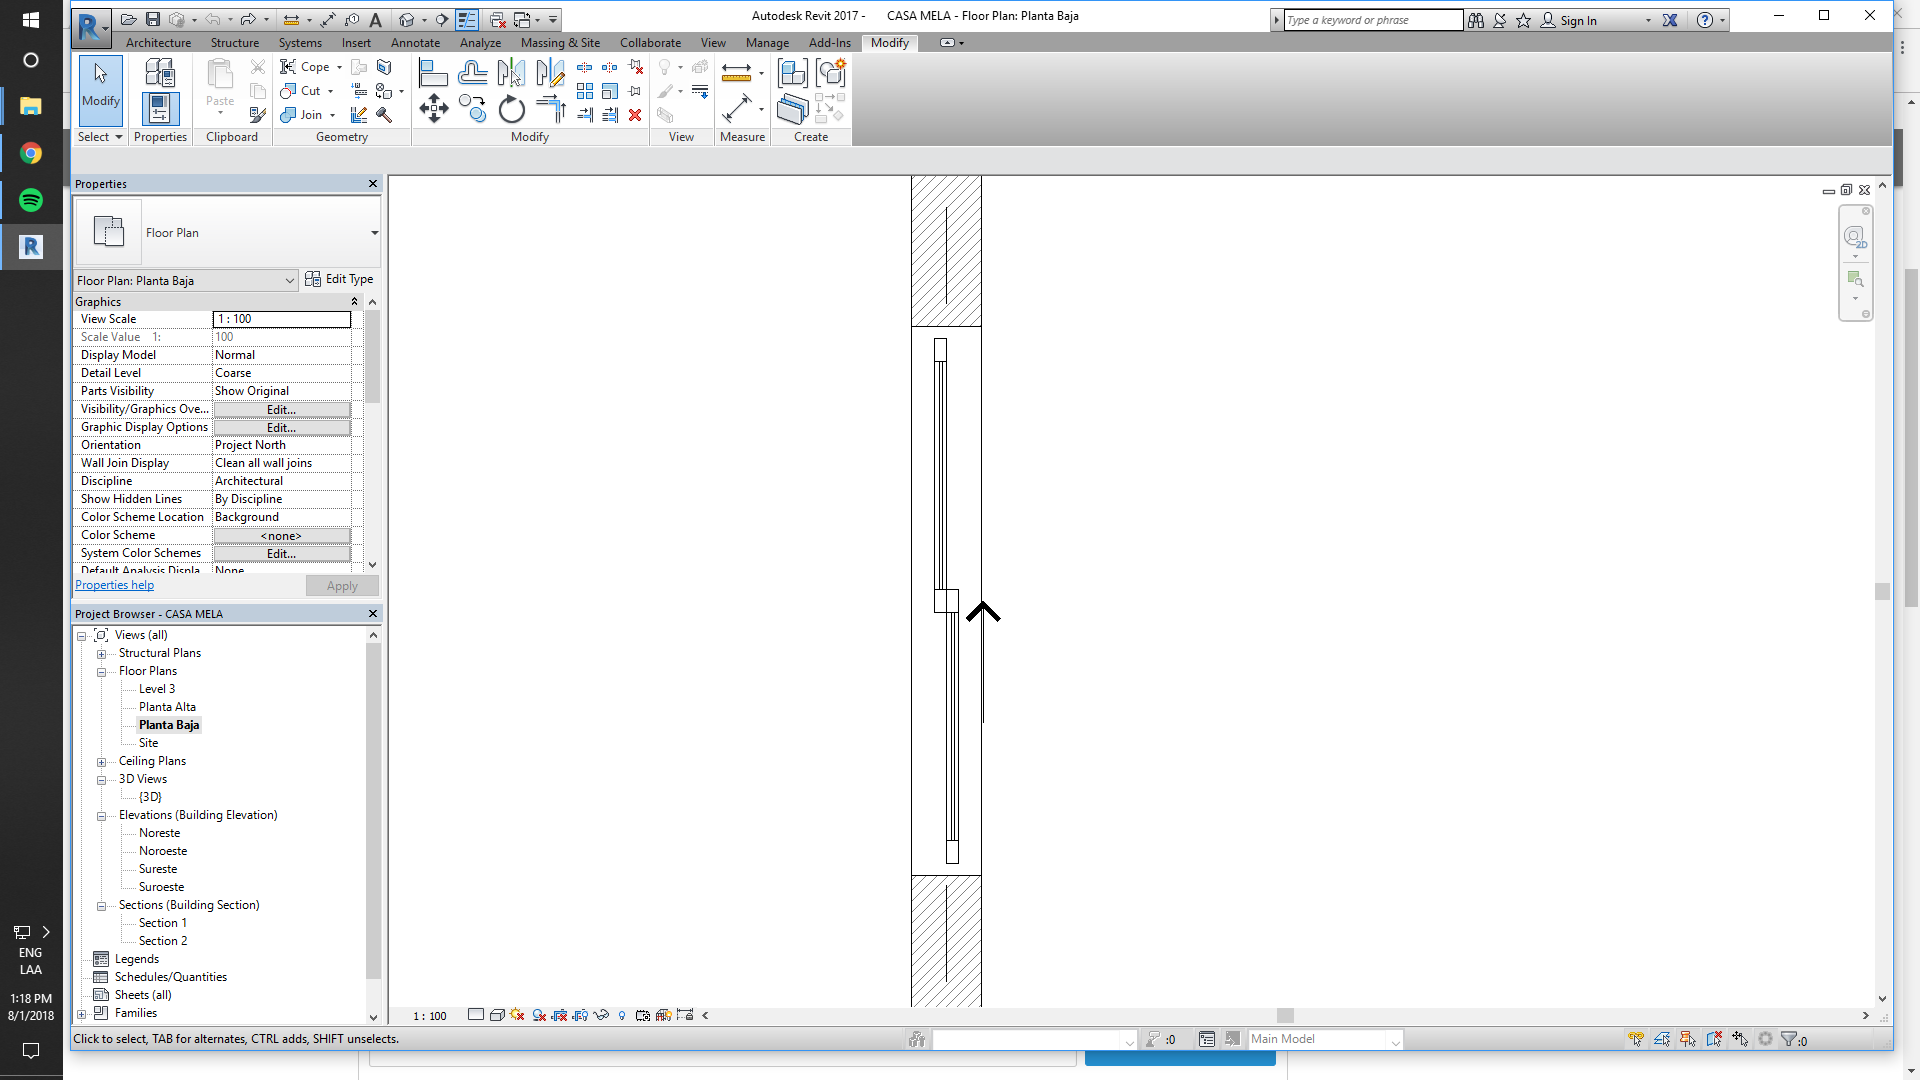Select the Mirror - Draw Axis tool
Image resolution: width=1920 pixels, height=1080 pixels.
tap(550, 73)
